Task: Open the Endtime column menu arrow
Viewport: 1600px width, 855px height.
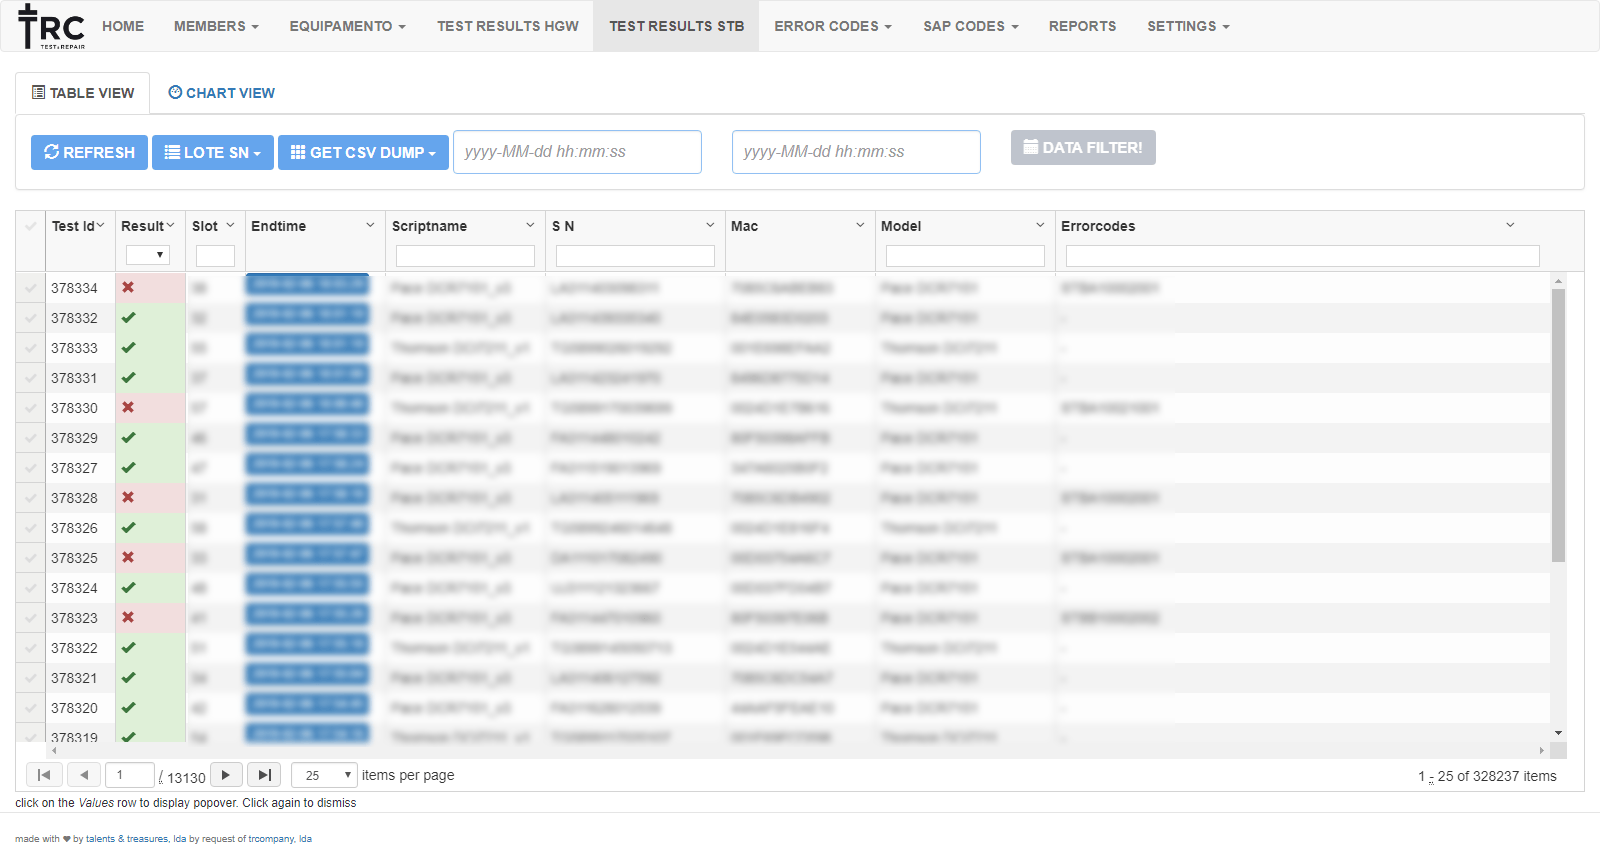Action: tap(370, 226)
